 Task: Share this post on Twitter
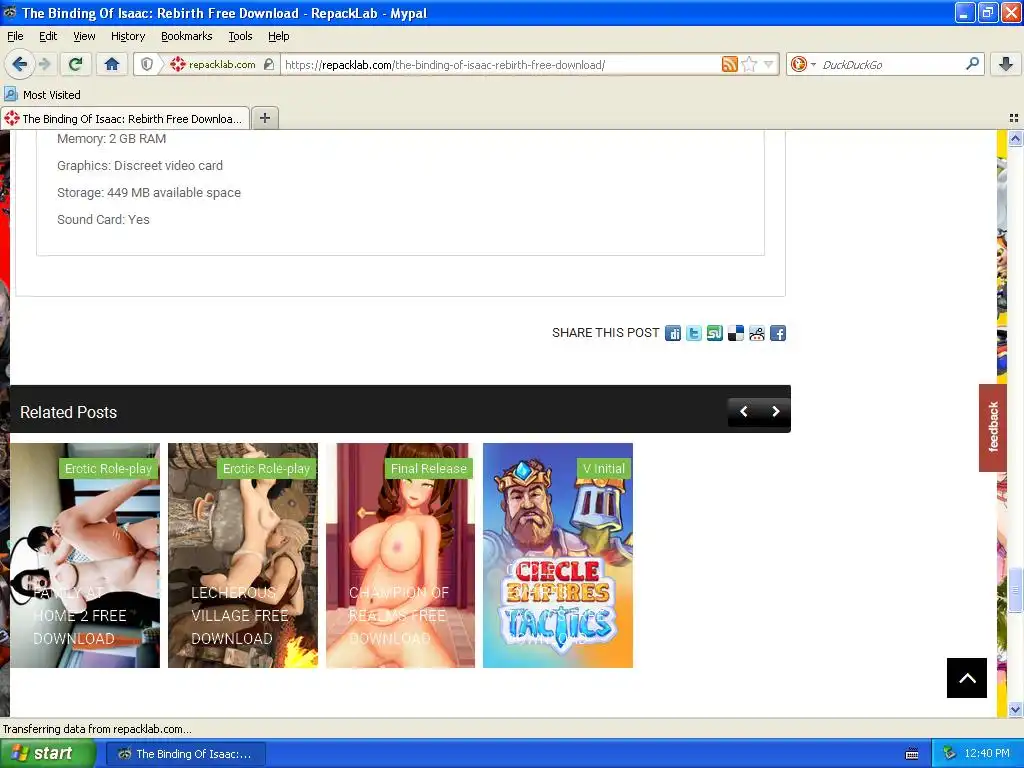pyautogui.click(x=694, y=333)
